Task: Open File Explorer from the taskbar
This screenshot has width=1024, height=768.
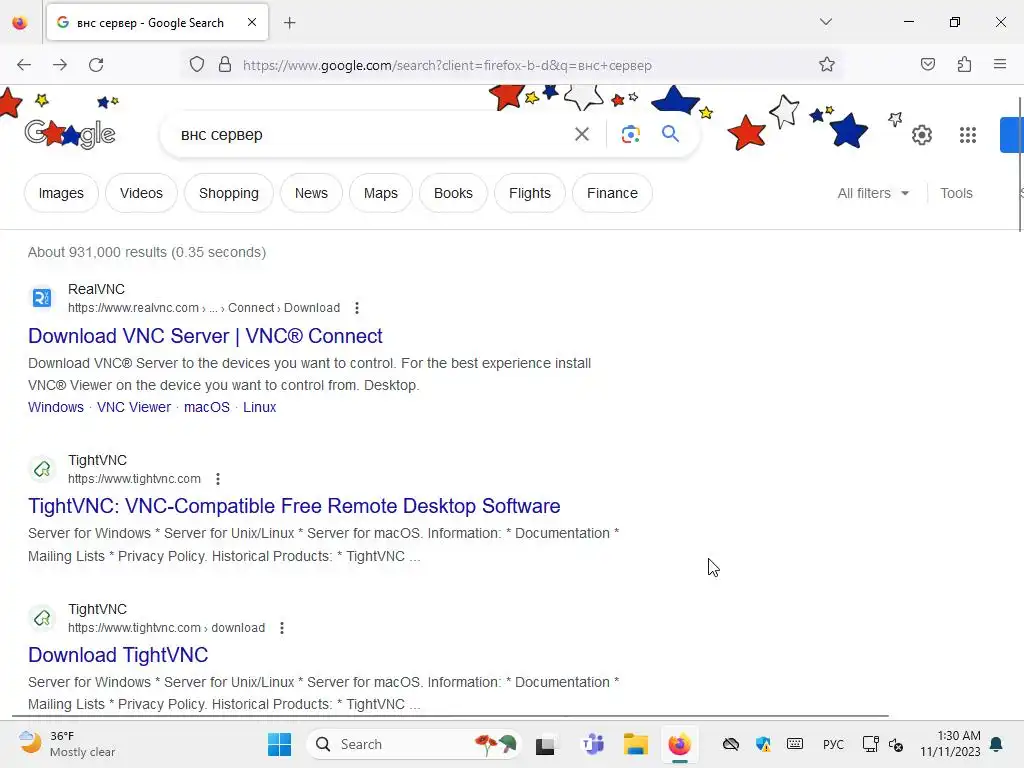Action: pyautogui.click(x=635, y=744)
